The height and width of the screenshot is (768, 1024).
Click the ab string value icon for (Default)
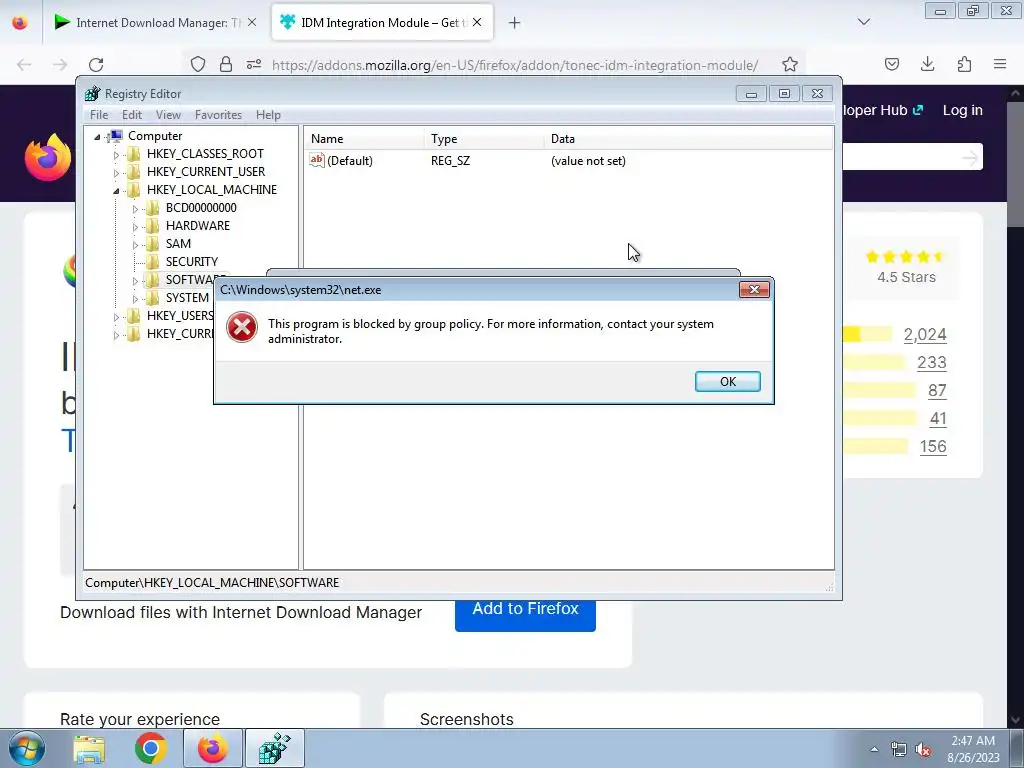pyautogui.click(x=317, y=160)
